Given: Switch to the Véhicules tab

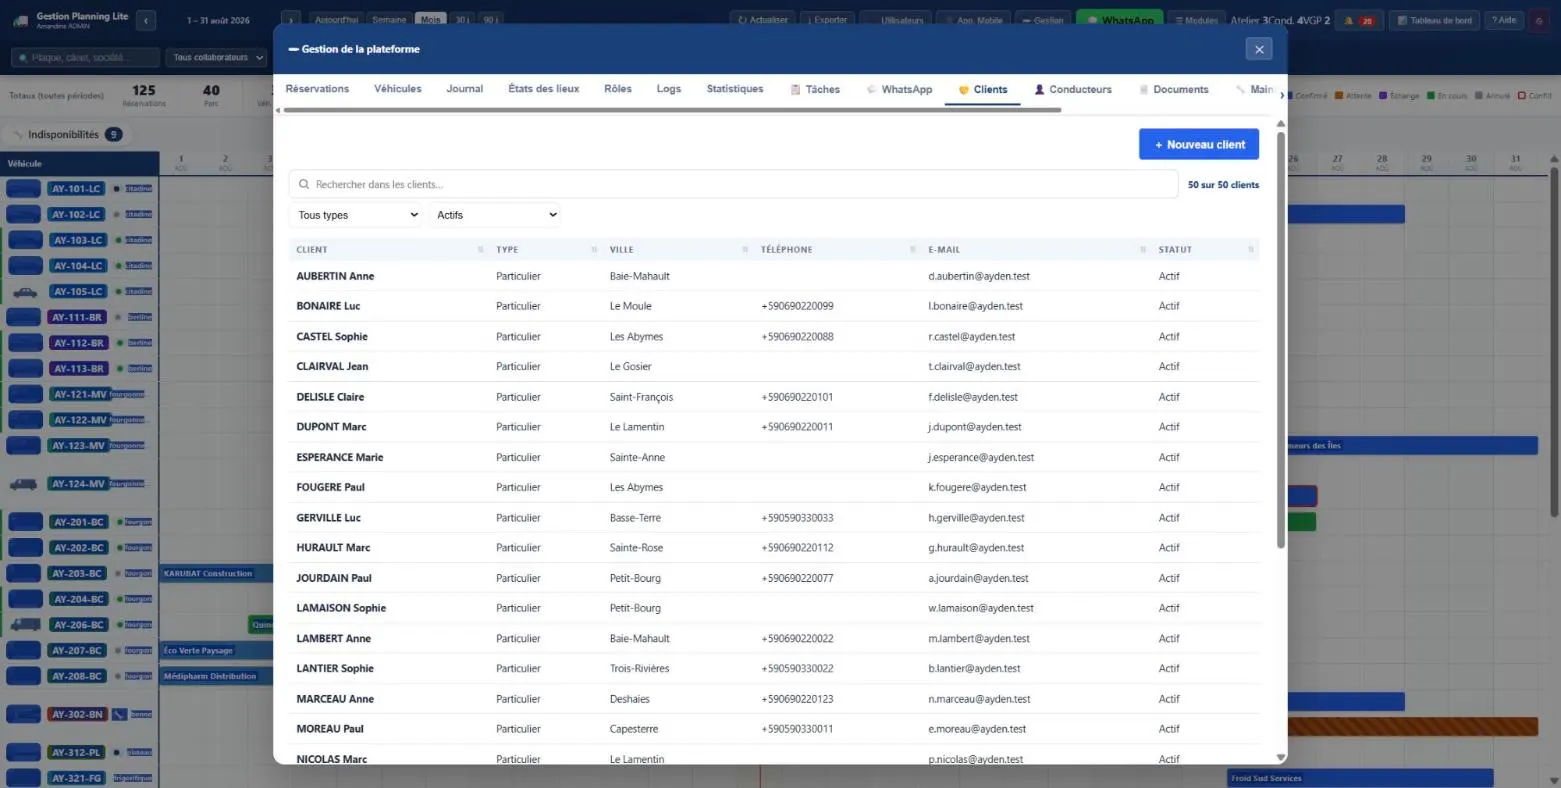Looking at the screenshot, I should (398, 89).
